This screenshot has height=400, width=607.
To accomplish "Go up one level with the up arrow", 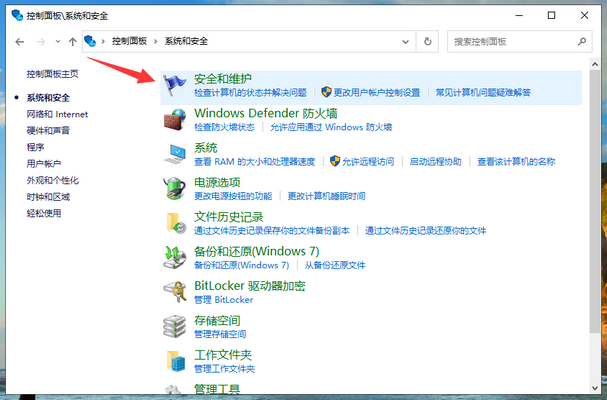I will click(72, 42).
